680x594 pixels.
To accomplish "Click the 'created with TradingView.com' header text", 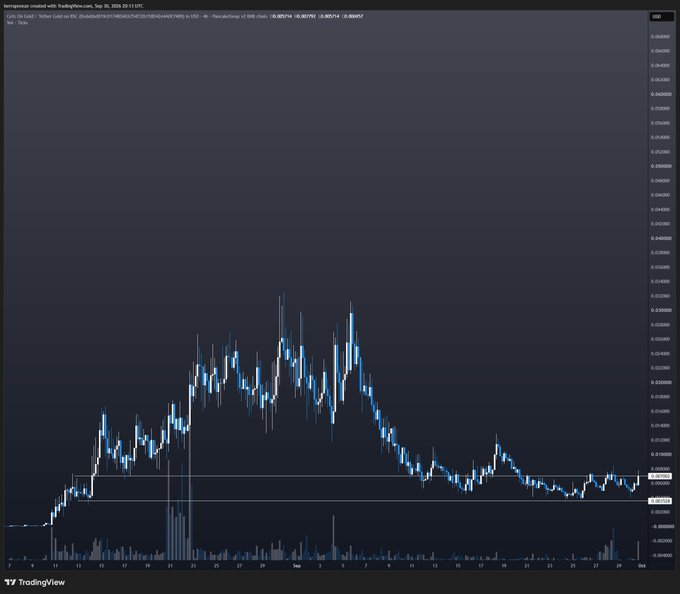I will pyautogui.click(x=64, y=6).
